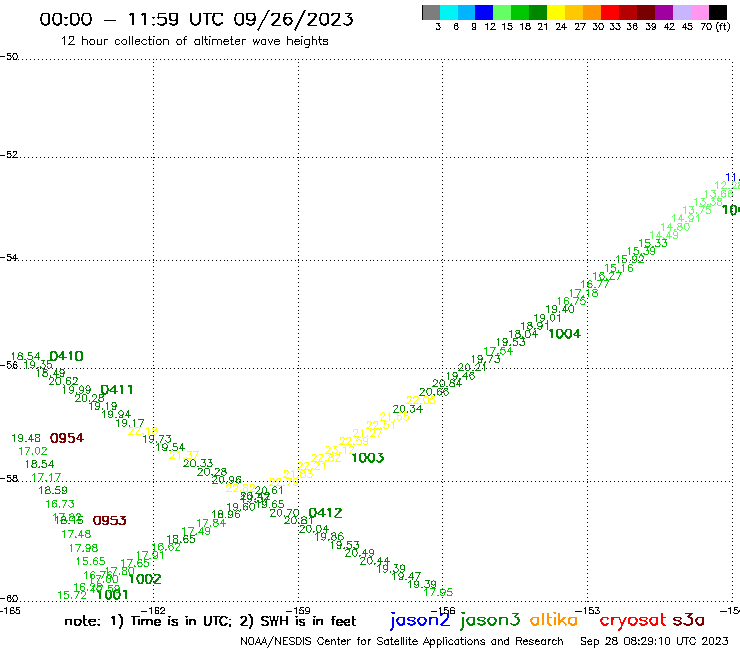
Task: Click the wave height value 18.96
Action: click(x=226, y=514)
